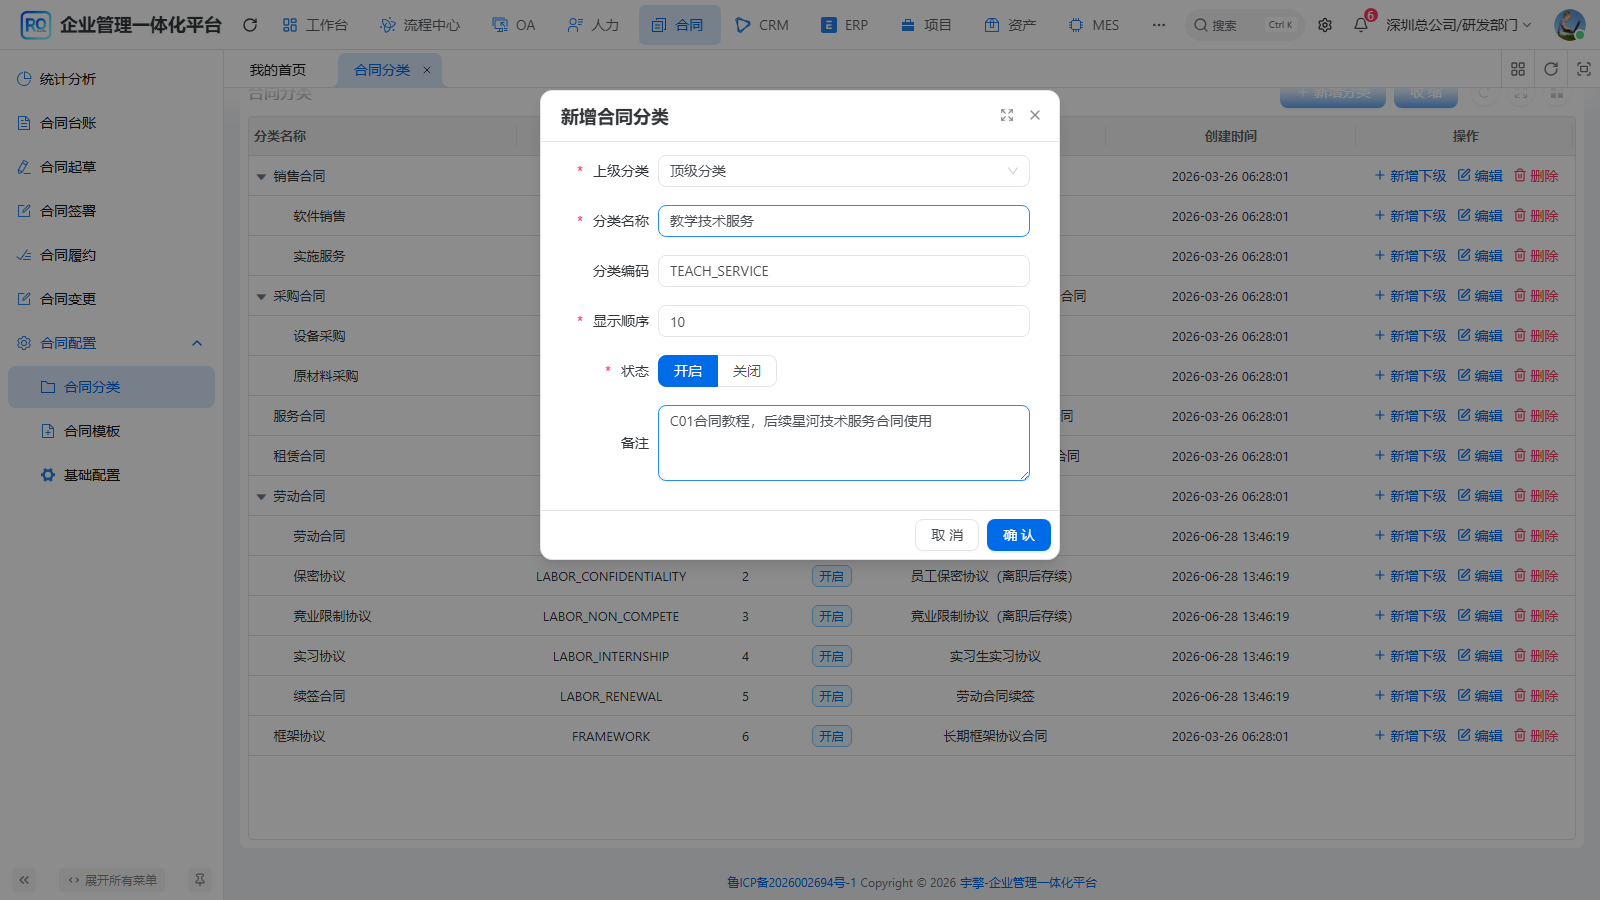1600x900 pixels.
Task: Click the refresh icon beside platform title
Action: click(250, 25)
